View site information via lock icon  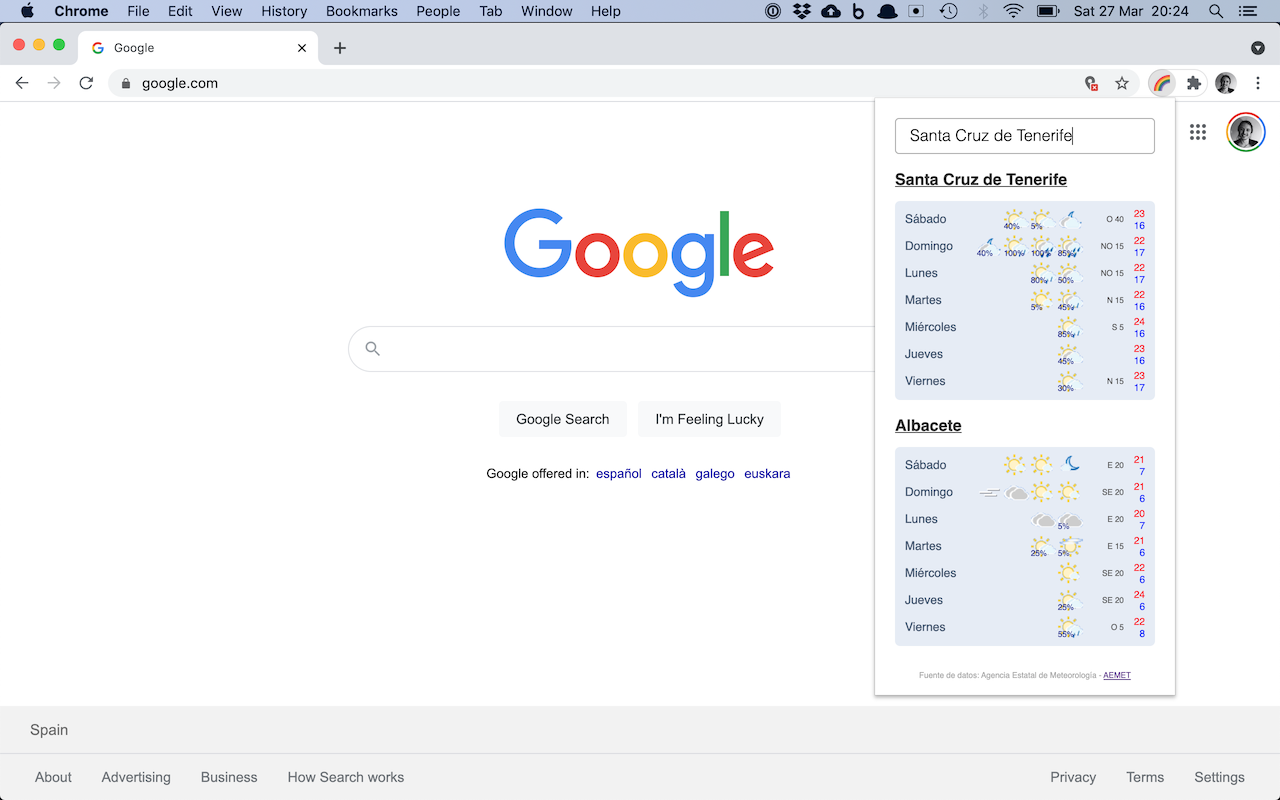[x=126, y=84]
